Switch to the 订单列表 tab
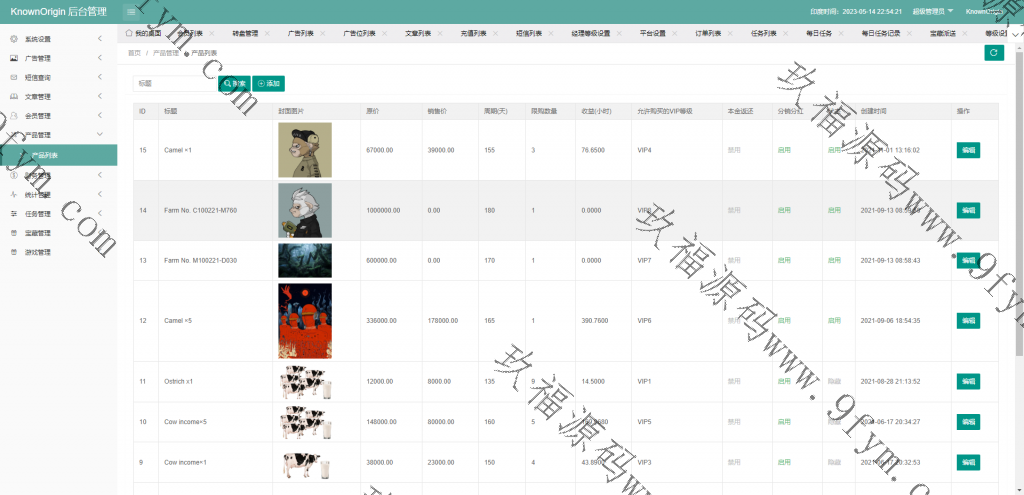The width and height of the screenshot is (1024, 495). [708, 33]
